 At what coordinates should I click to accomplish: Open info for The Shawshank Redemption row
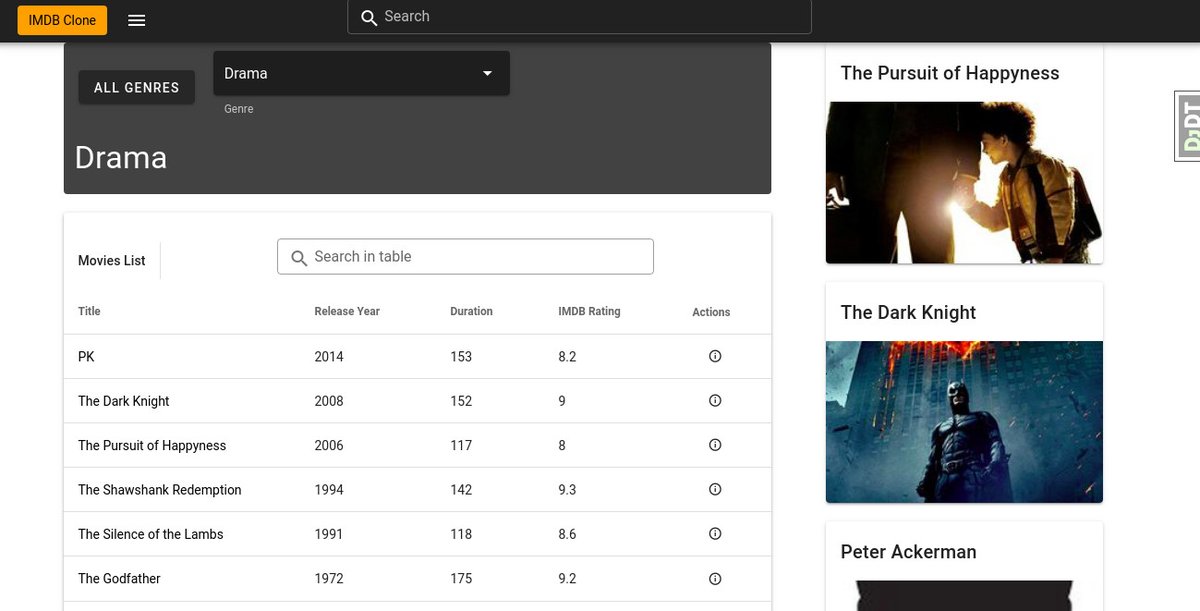click(715, 489)
